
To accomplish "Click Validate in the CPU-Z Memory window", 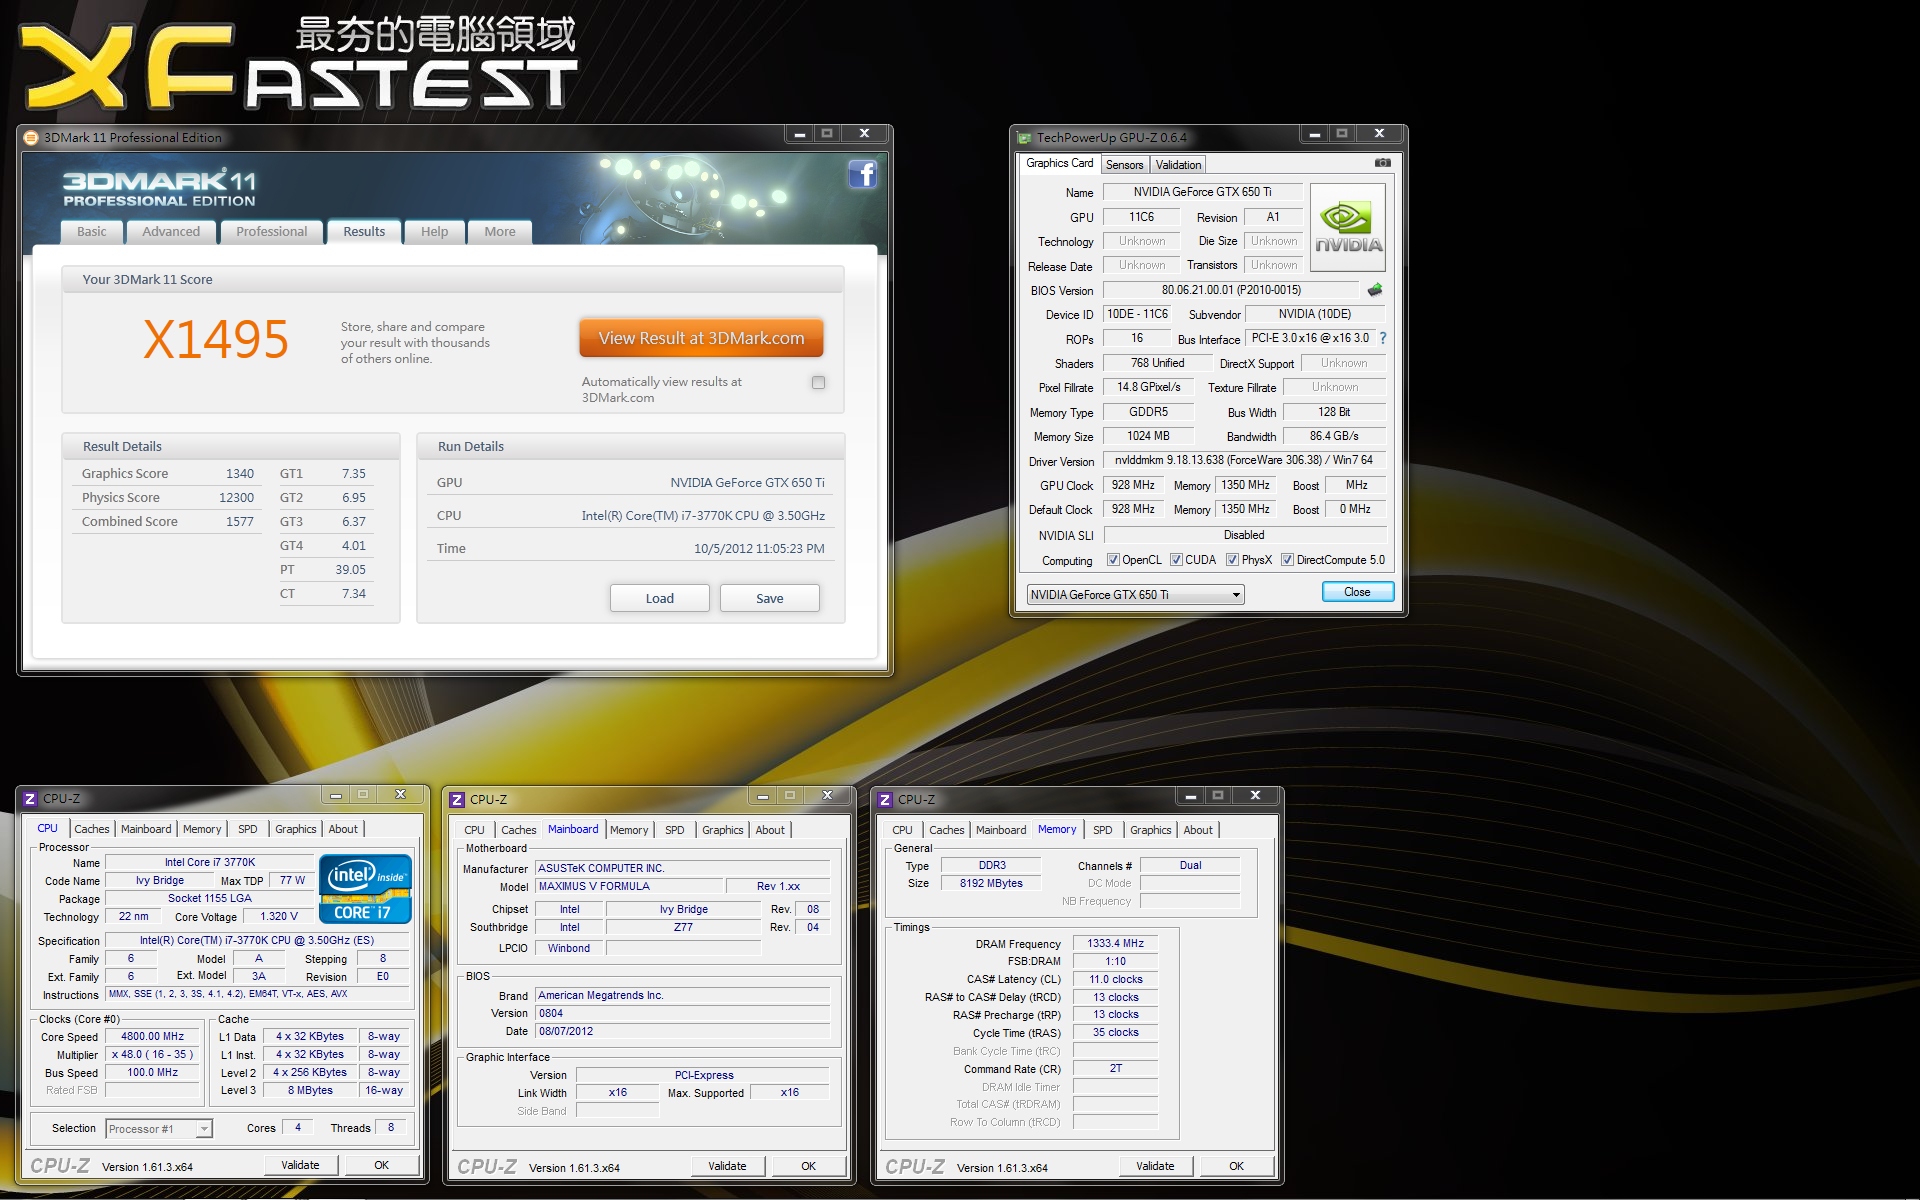I will (x=1155, y=1166).
